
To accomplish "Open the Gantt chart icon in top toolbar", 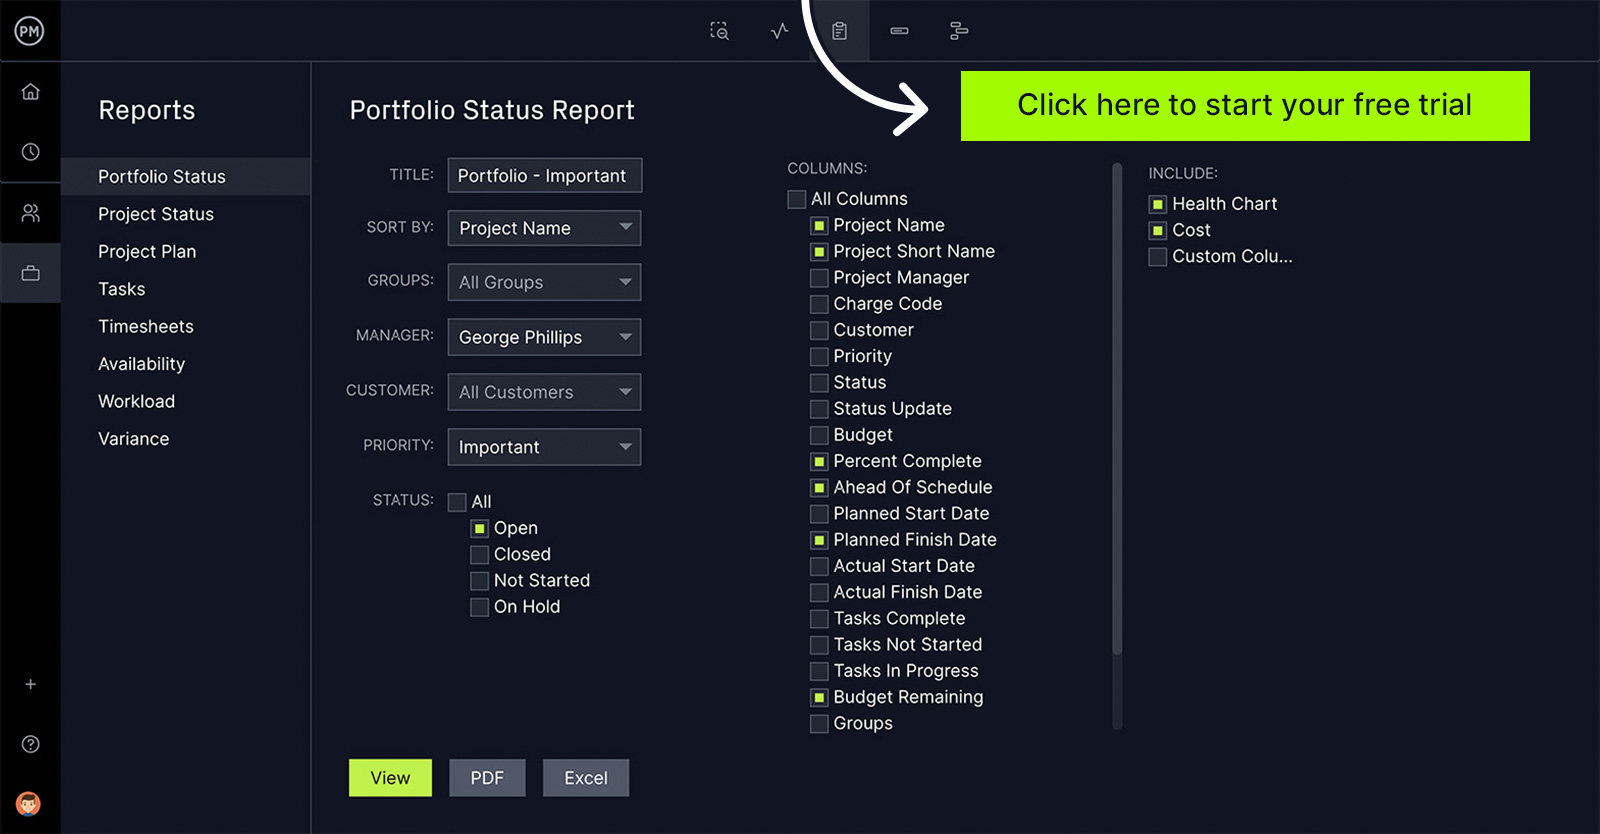I will pyautogui.click(x=959, y=31).
